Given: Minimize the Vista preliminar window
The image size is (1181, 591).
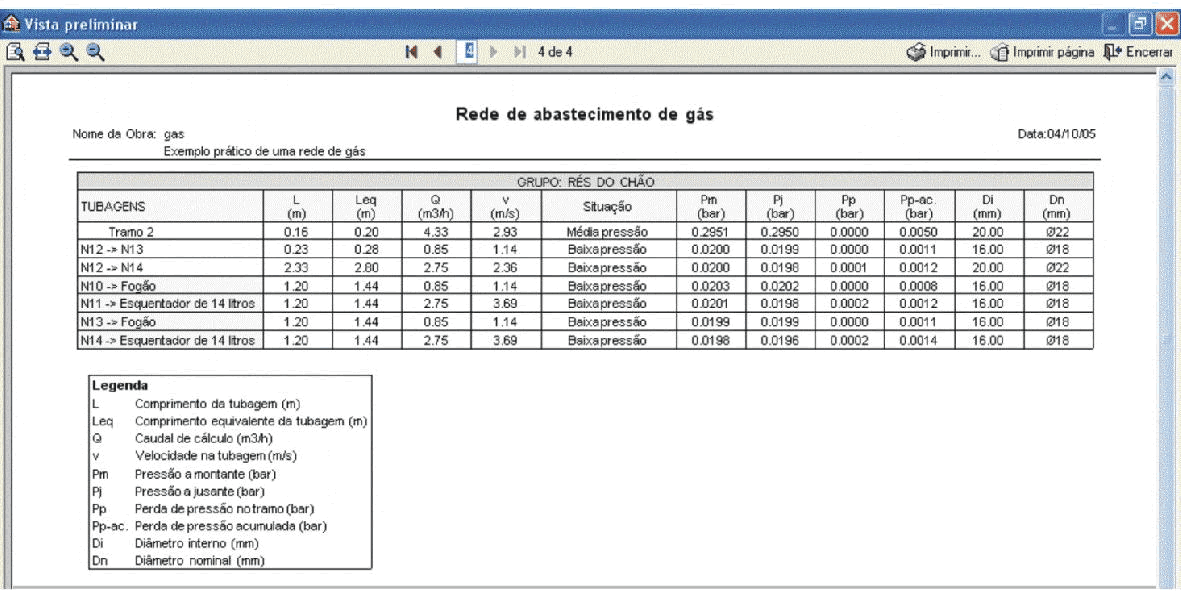Looking at the screenshot, I should click(1115, 25).
